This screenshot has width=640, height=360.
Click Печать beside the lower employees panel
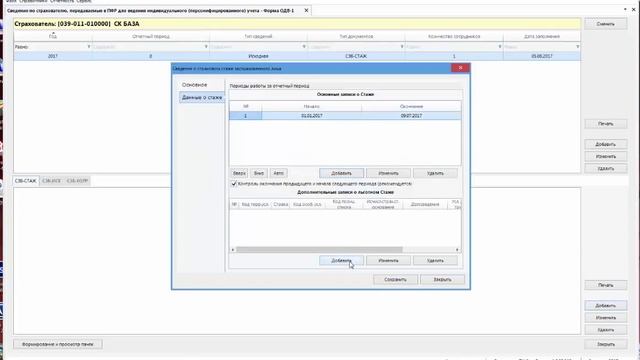pyautogui.click(x=606, y=285)
